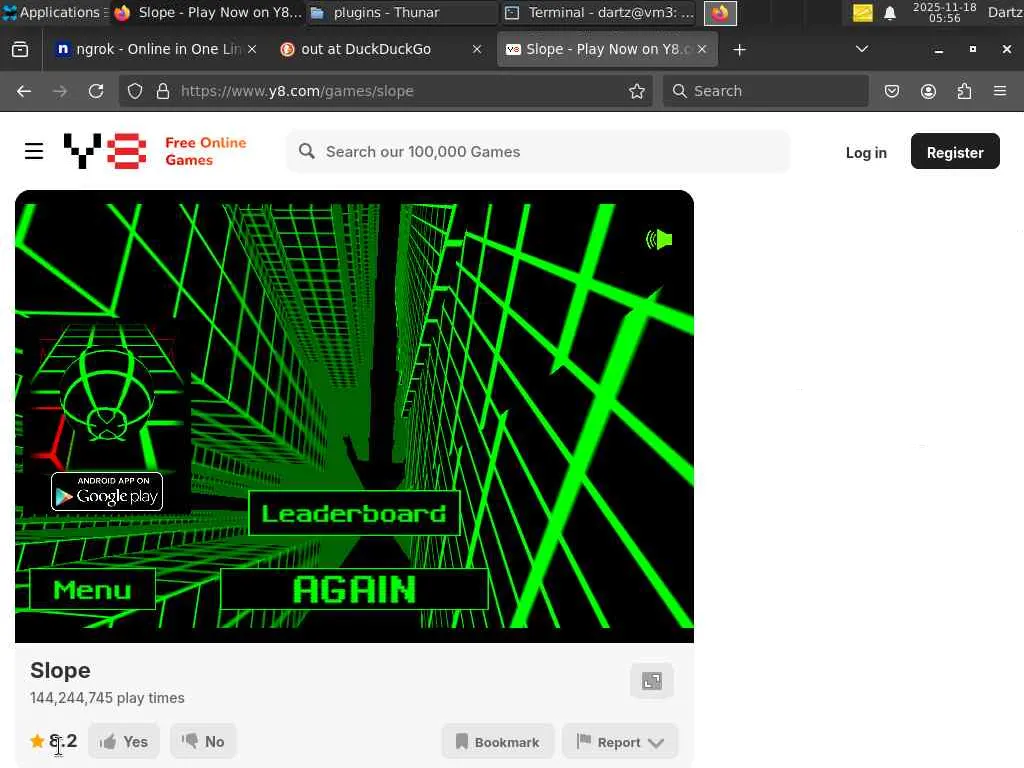Switch to plugins - Thunar window
1024x768 pixels.
coord(403,12)
